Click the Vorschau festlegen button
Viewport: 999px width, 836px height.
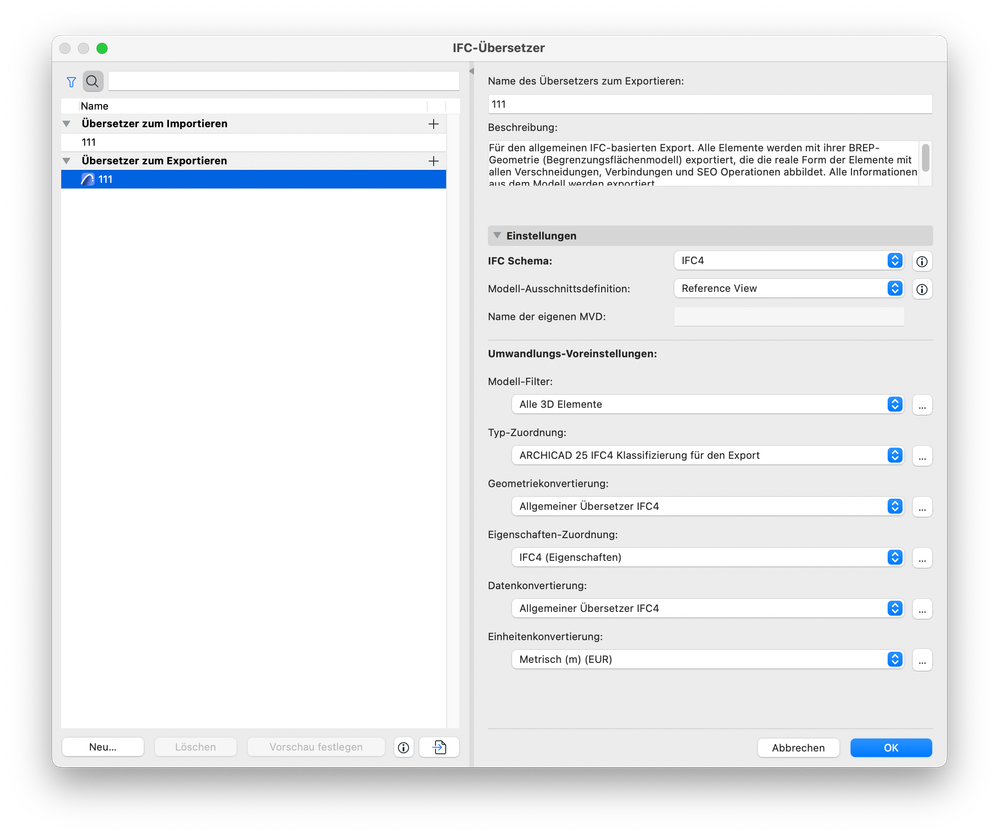(x=316, y=747)
